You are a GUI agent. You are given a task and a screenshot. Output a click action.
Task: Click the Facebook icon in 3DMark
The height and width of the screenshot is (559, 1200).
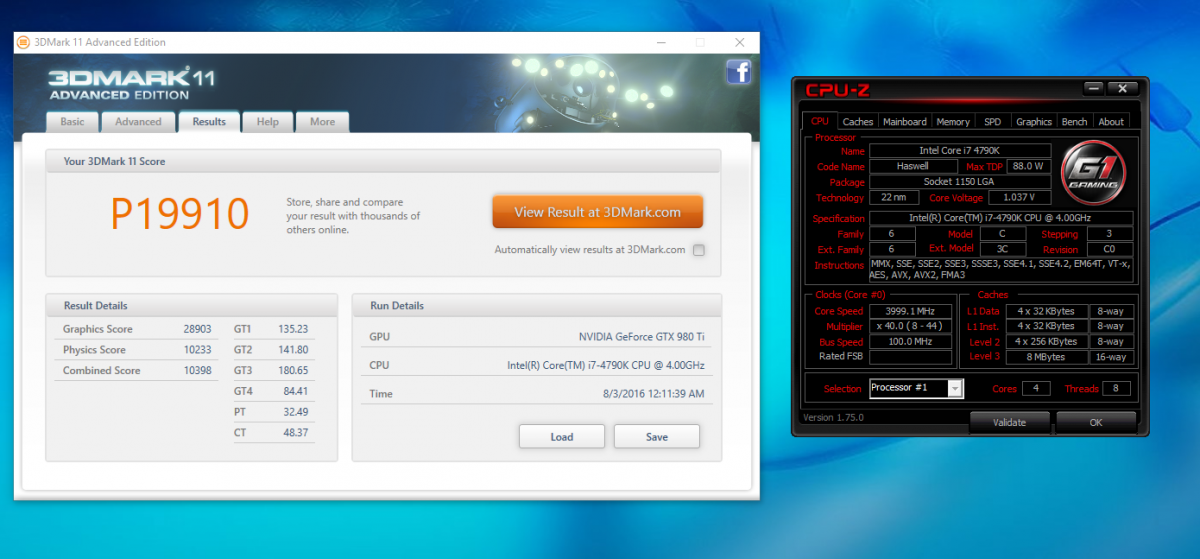point(738,71)
